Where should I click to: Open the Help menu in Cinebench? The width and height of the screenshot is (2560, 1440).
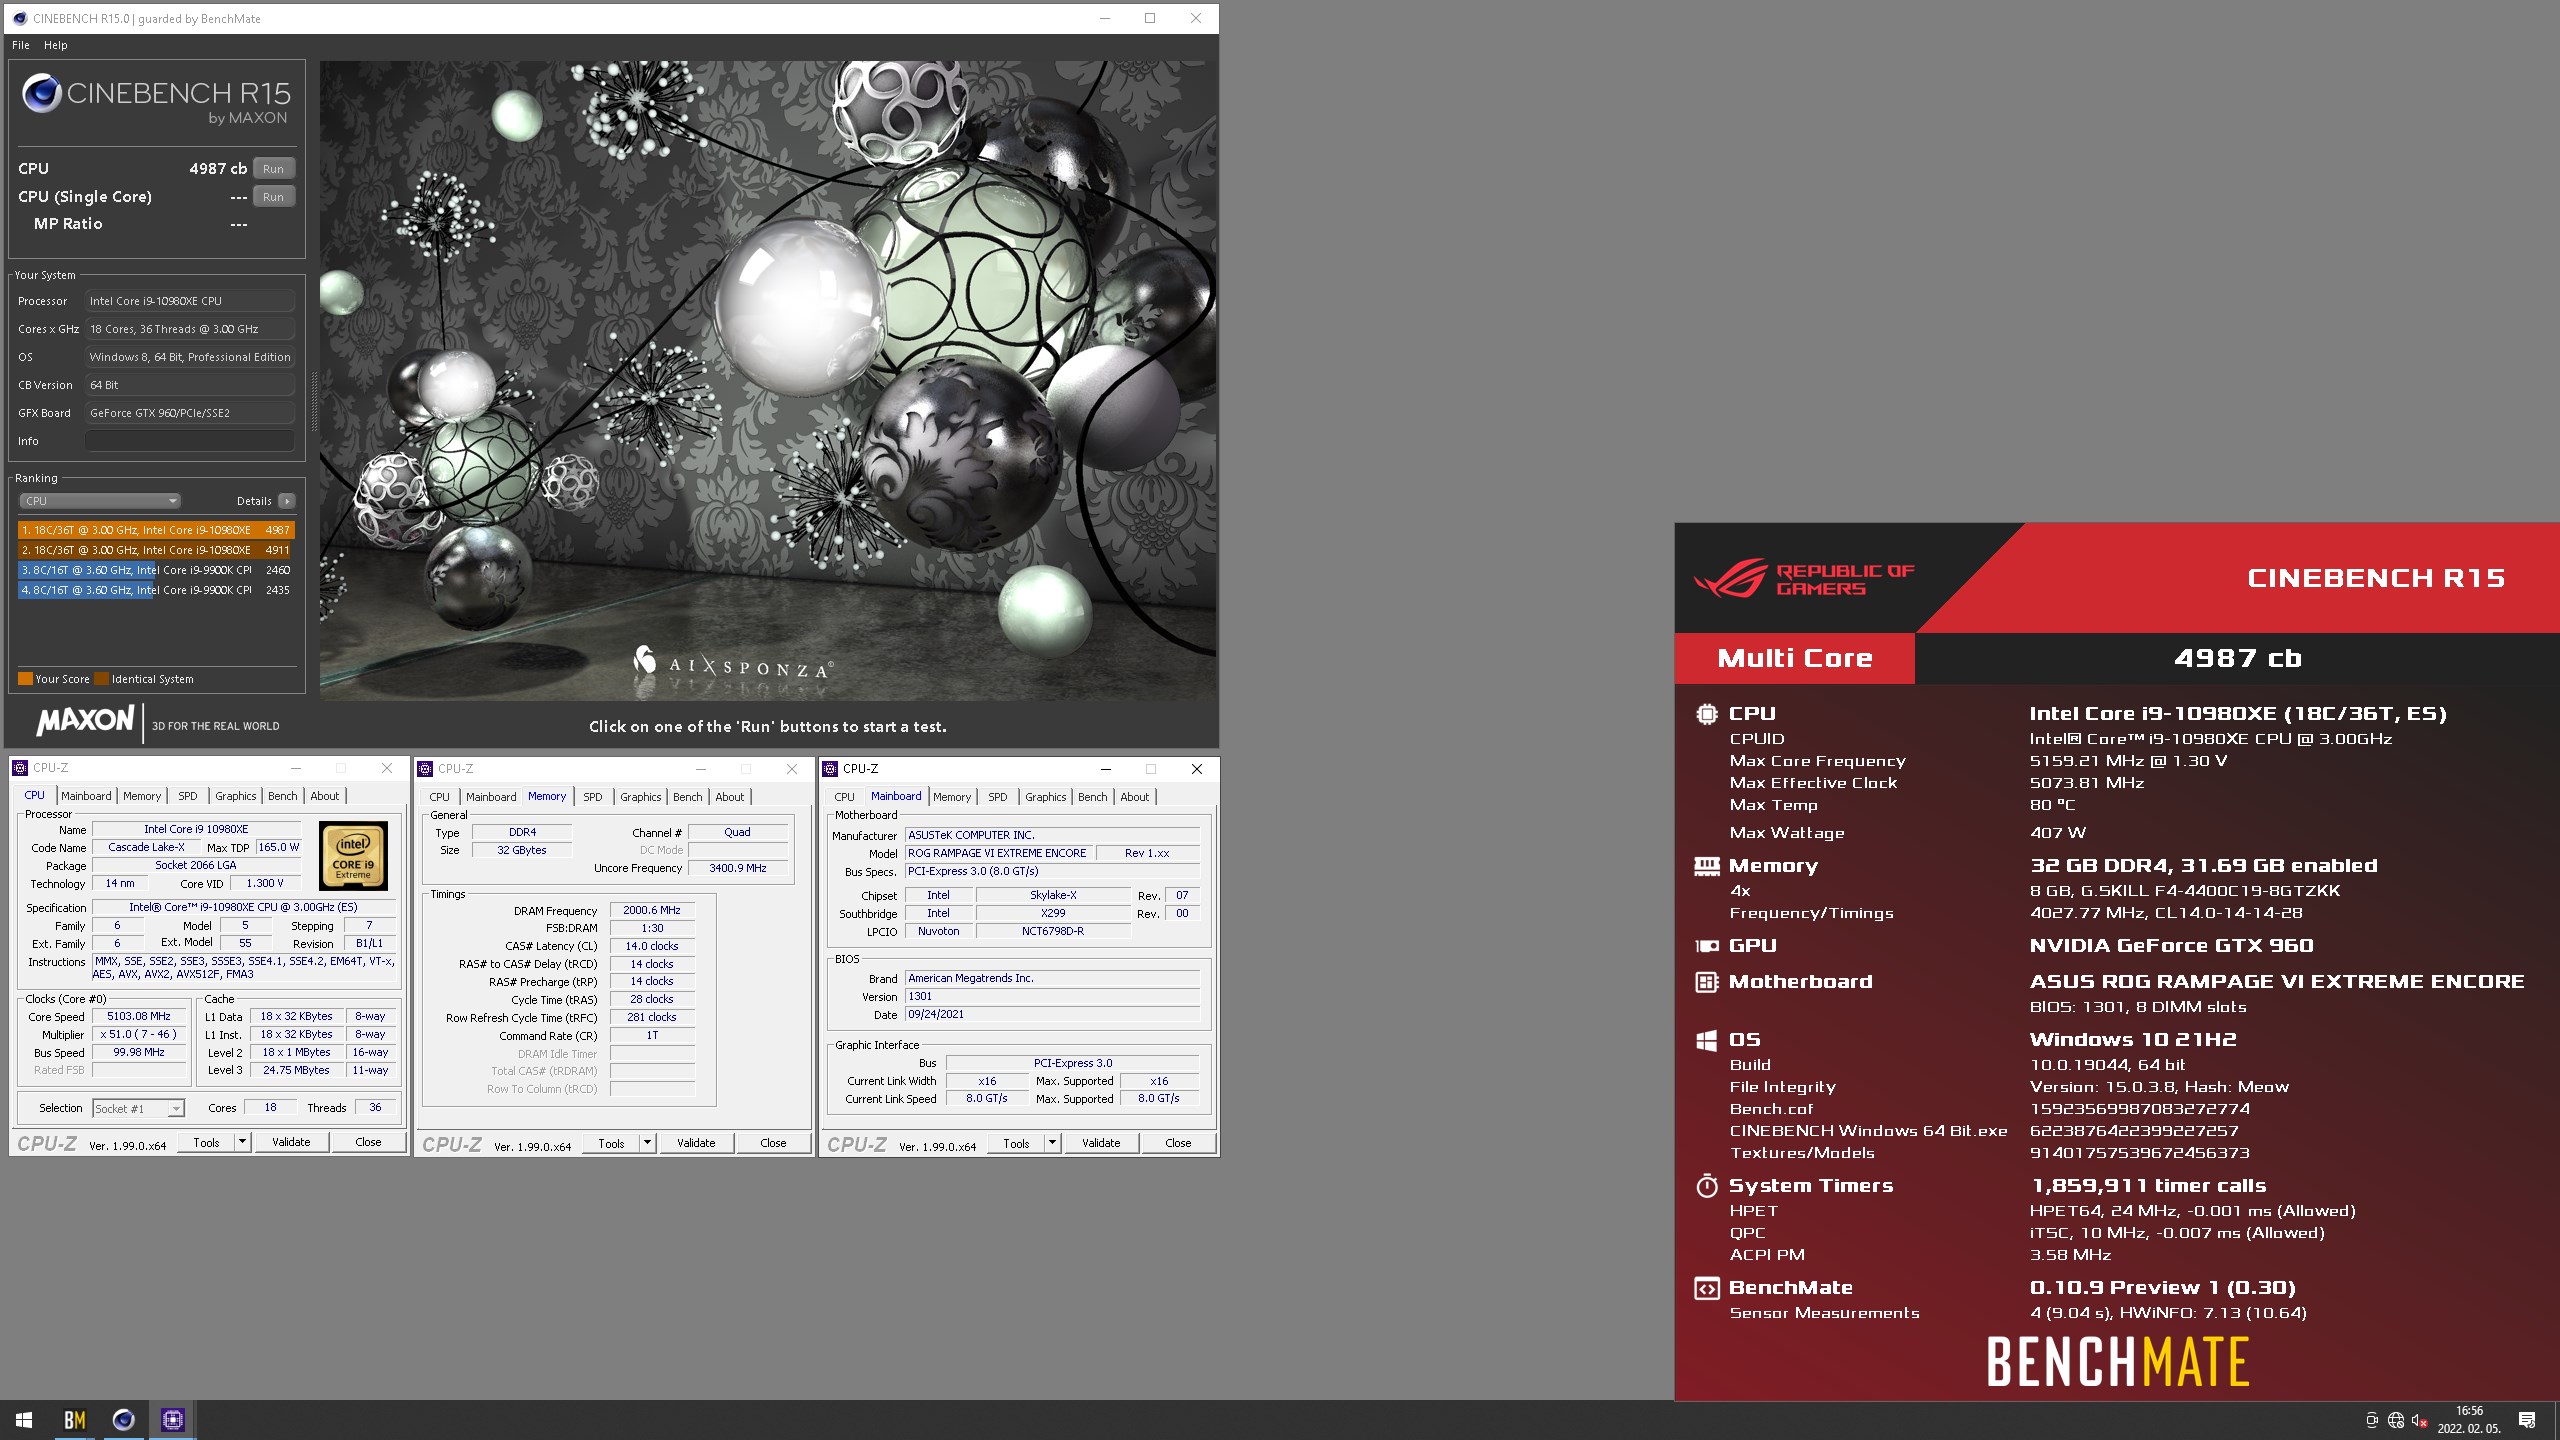(x=56, y=45)
